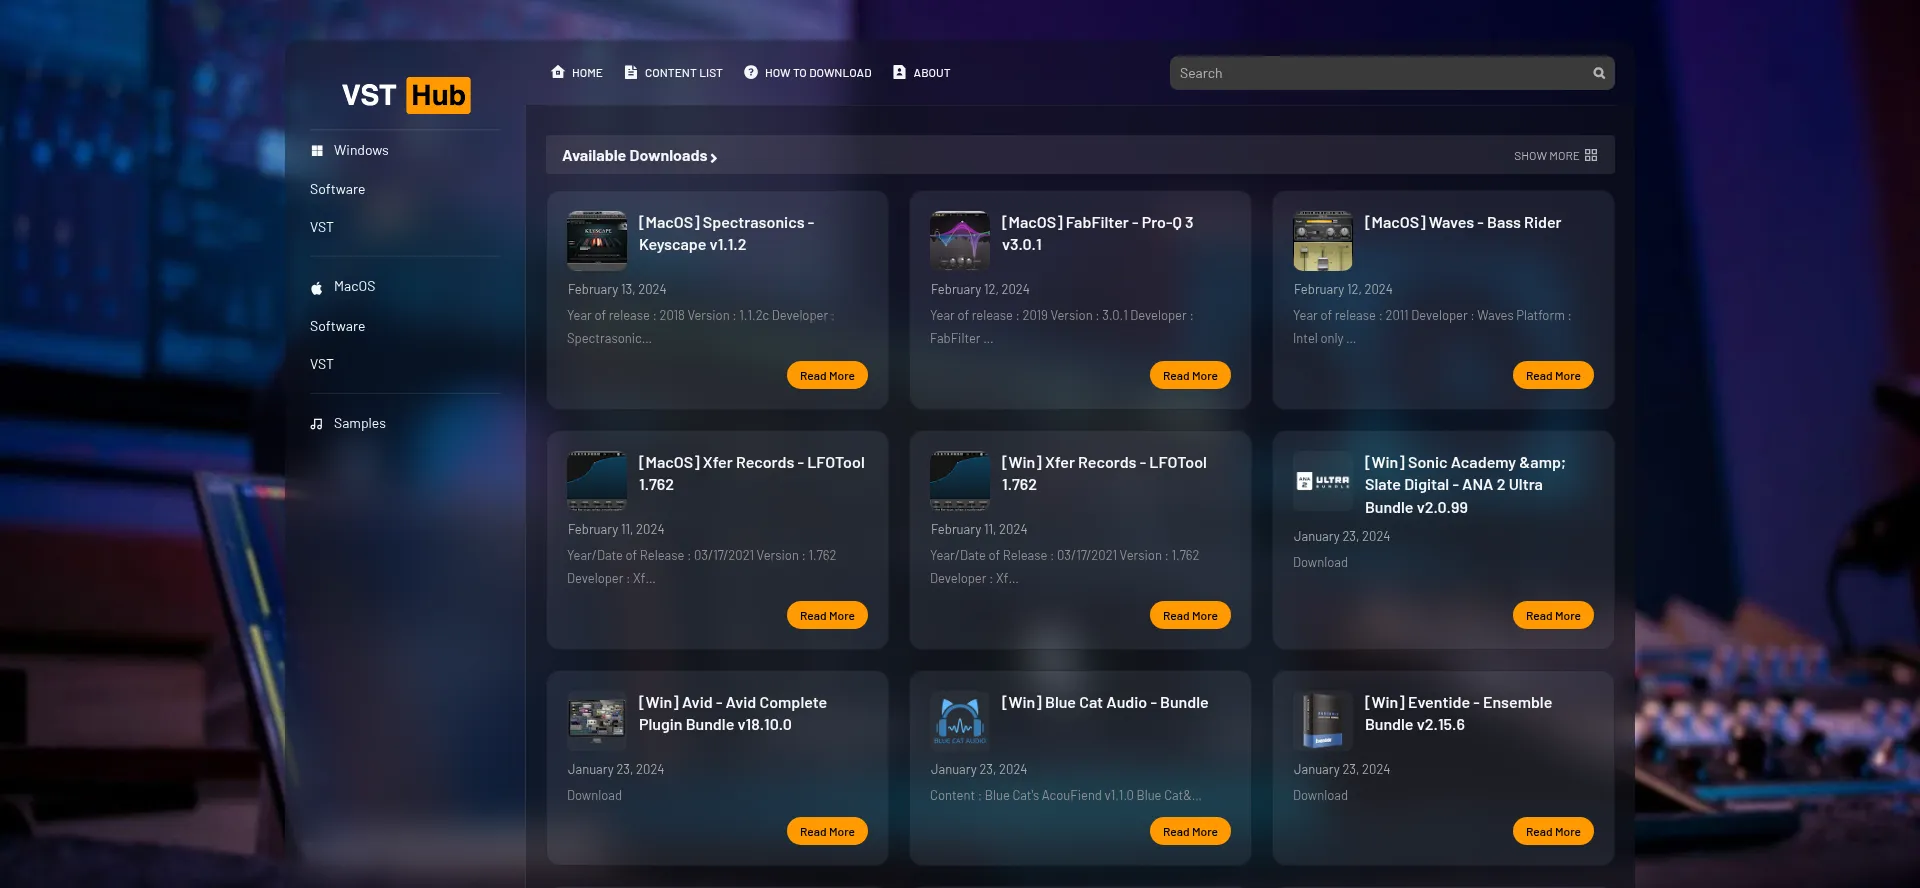The image size is (1920, 888).
Task: Click the Home house icon
Action: 558,72
